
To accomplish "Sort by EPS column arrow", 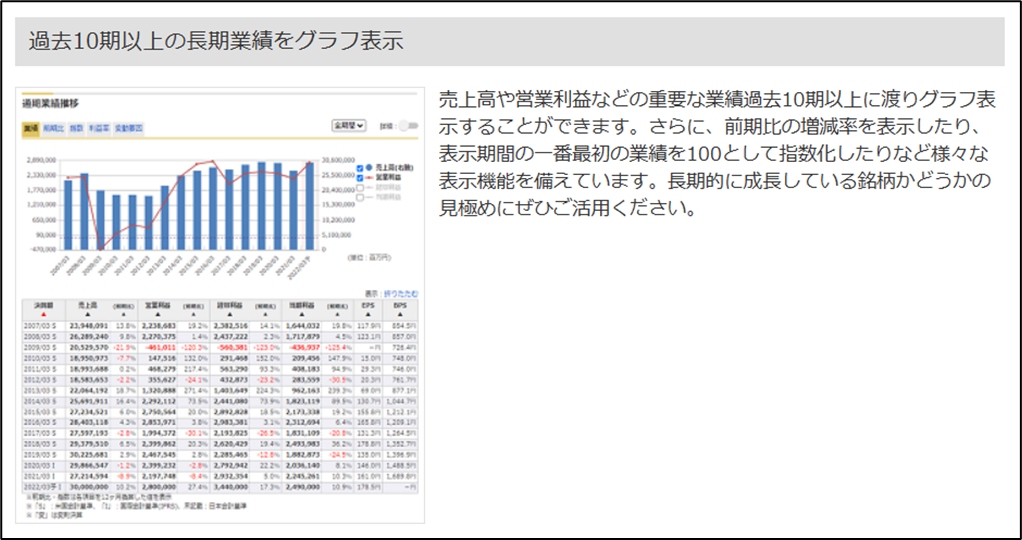I will tap(367, 313).
